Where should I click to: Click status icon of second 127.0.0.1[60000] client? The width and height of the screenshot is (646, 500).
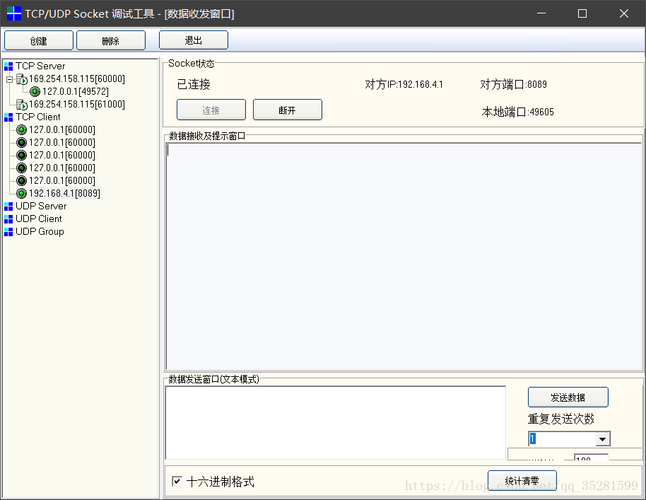click(x=21, y=143)
